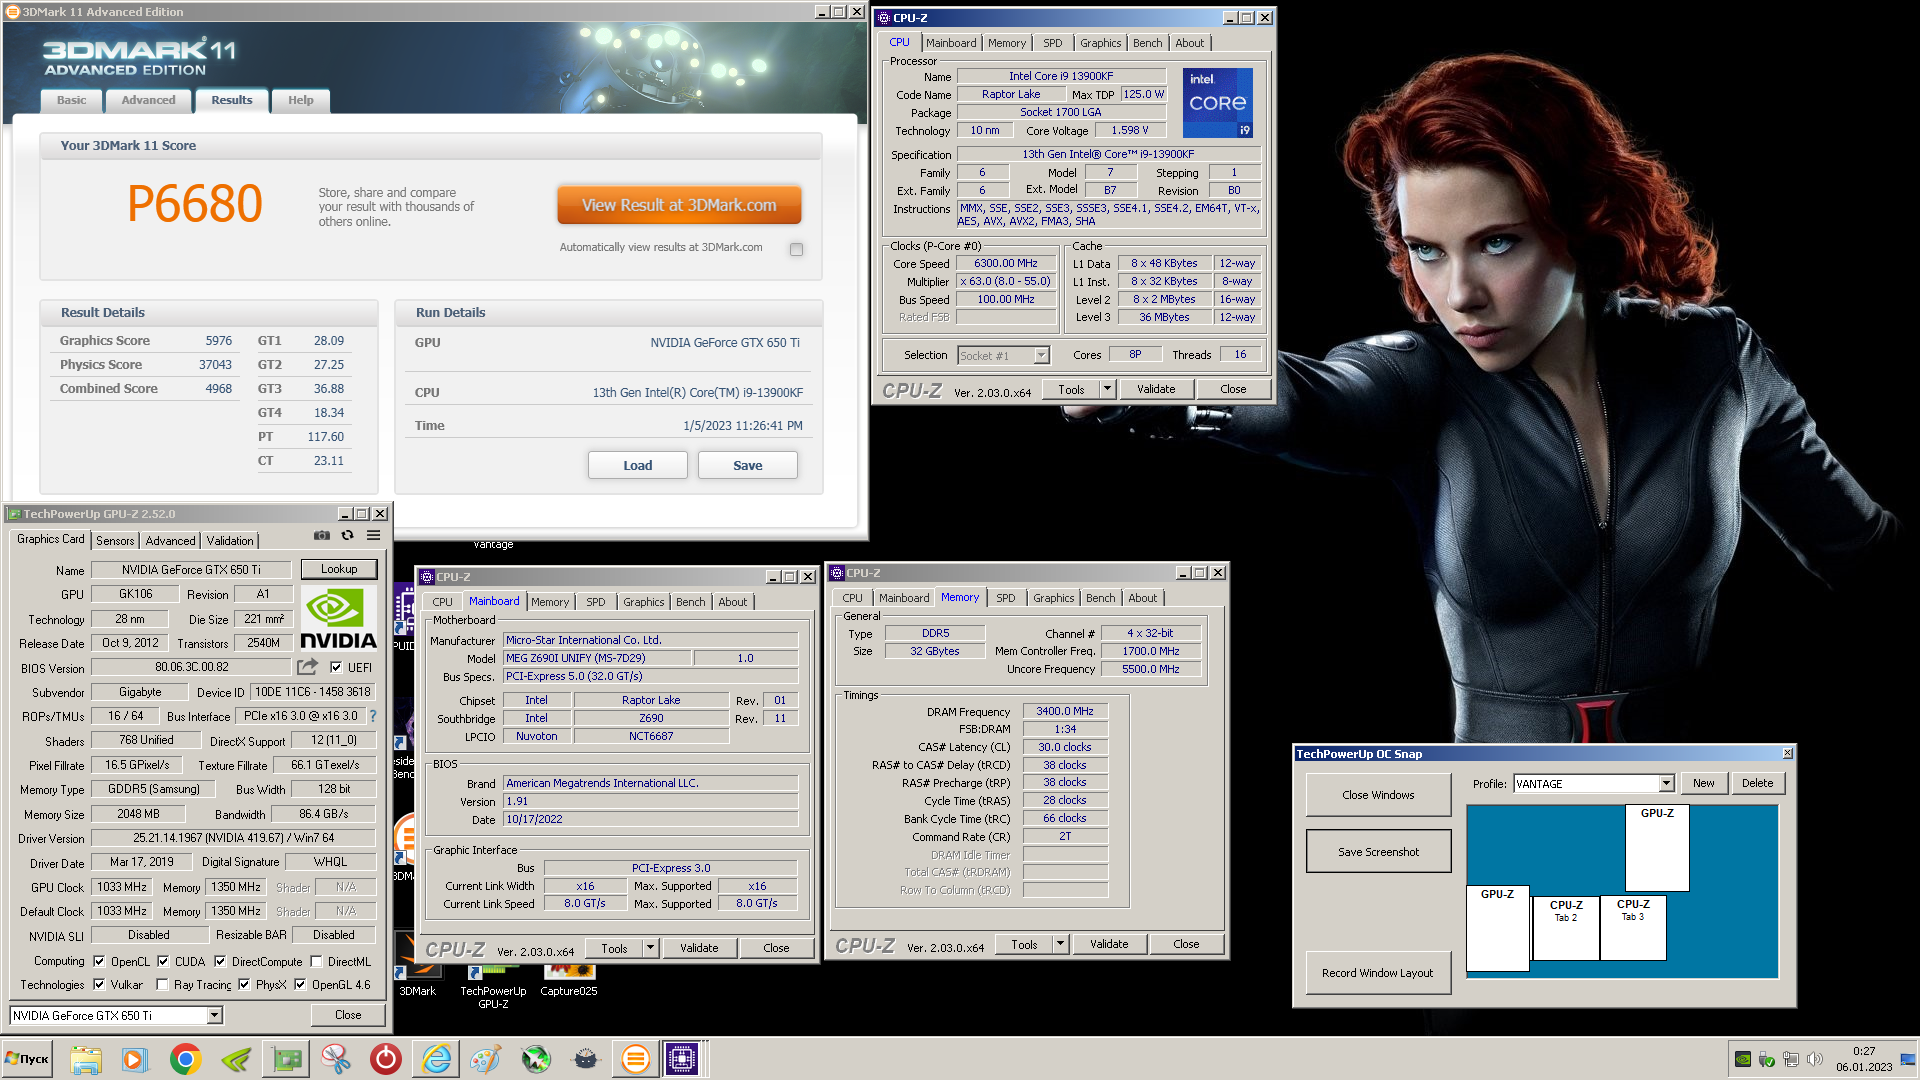Click the Intel Core i9 logo in CPU-Z
This screenshot has width=1920, height=1080.
coord(1217,103)
